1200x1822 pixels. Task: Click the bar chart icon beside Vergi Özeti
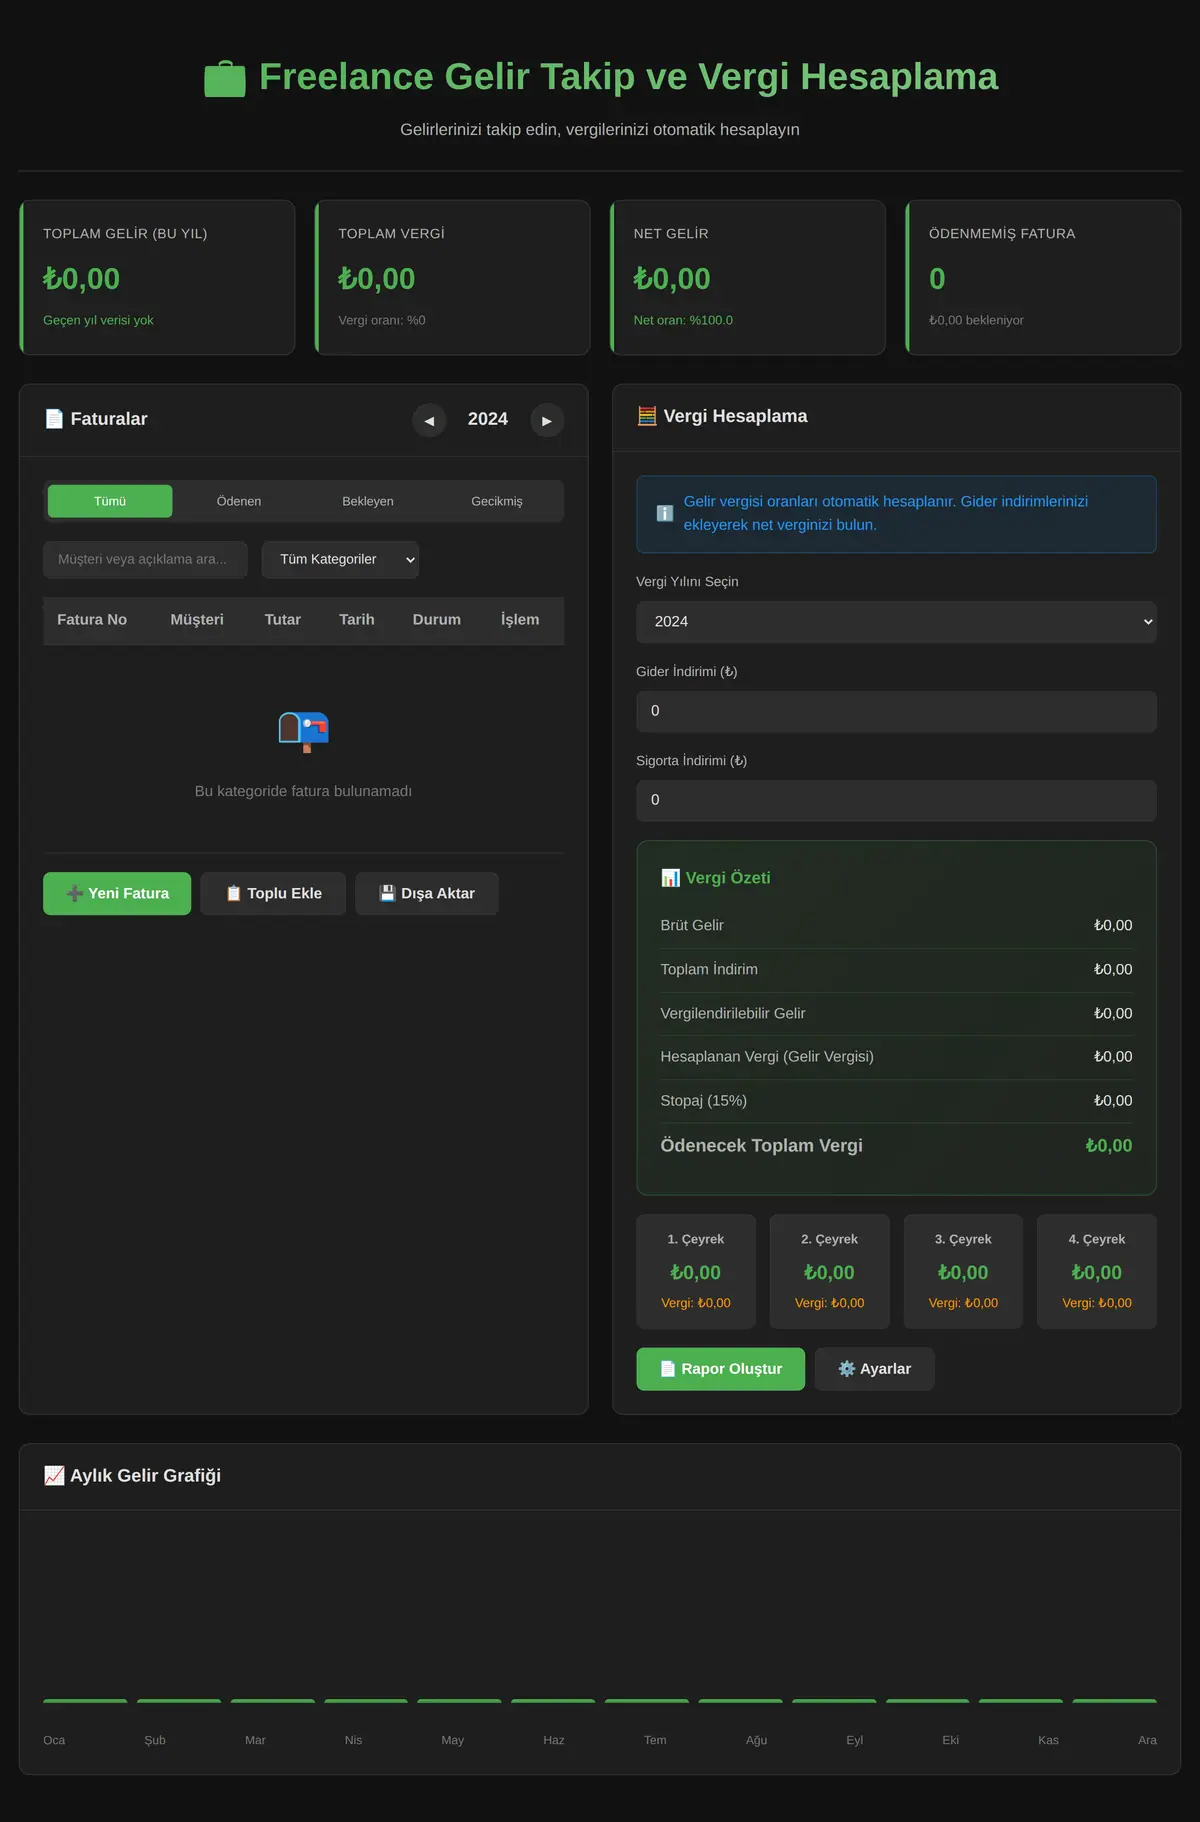pos(670,878)
